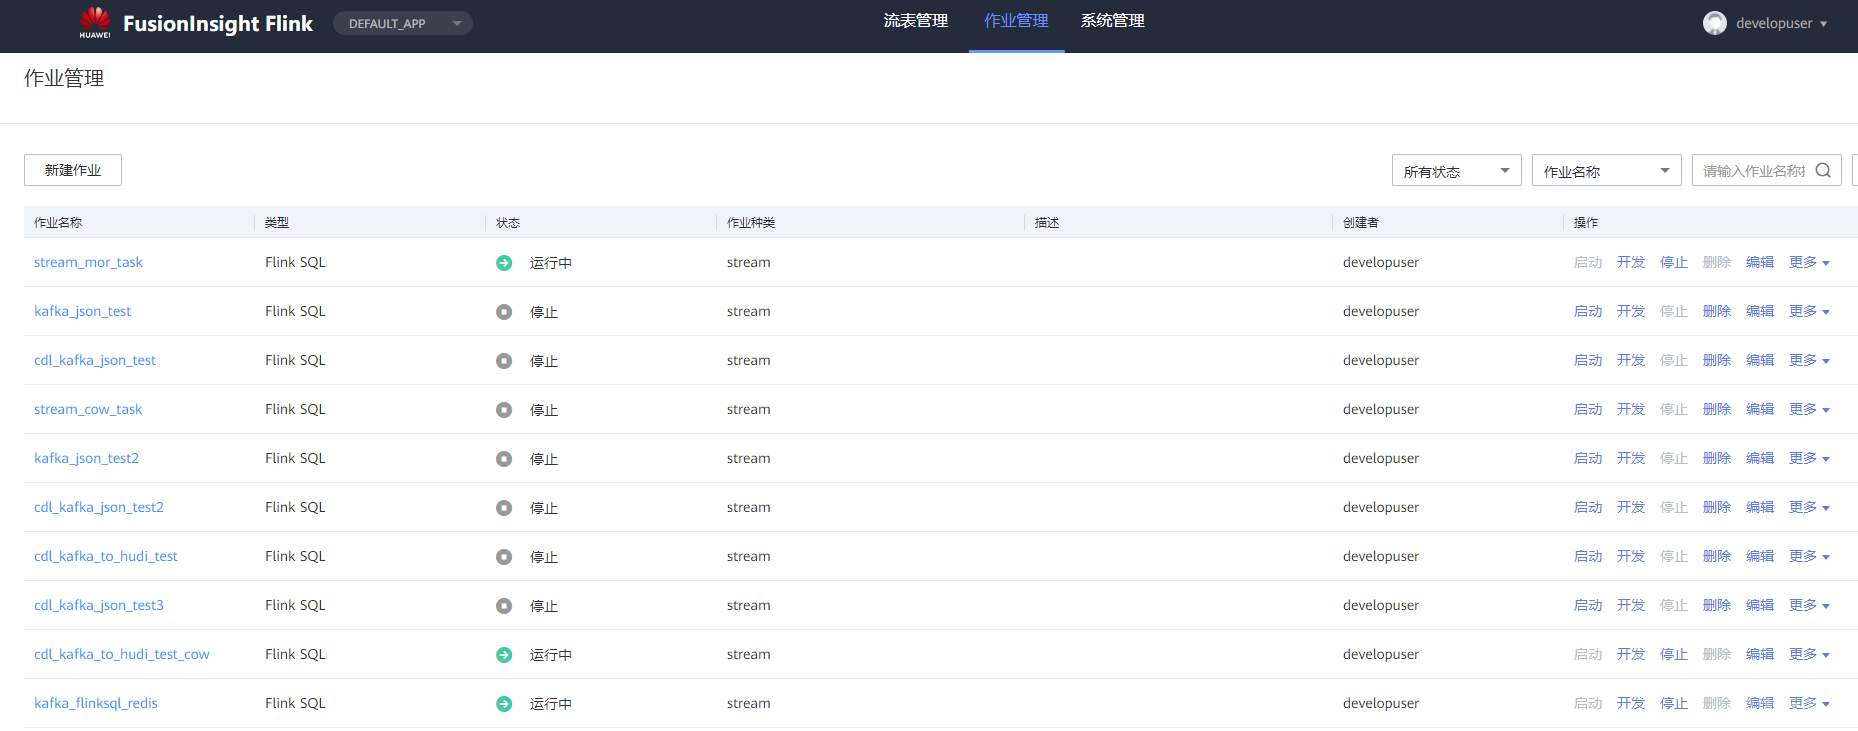Click 停止 for cdl_kafka_to_hudi_test_cow
This screenshot has width=1858, height=731.
pos(1674,654)
